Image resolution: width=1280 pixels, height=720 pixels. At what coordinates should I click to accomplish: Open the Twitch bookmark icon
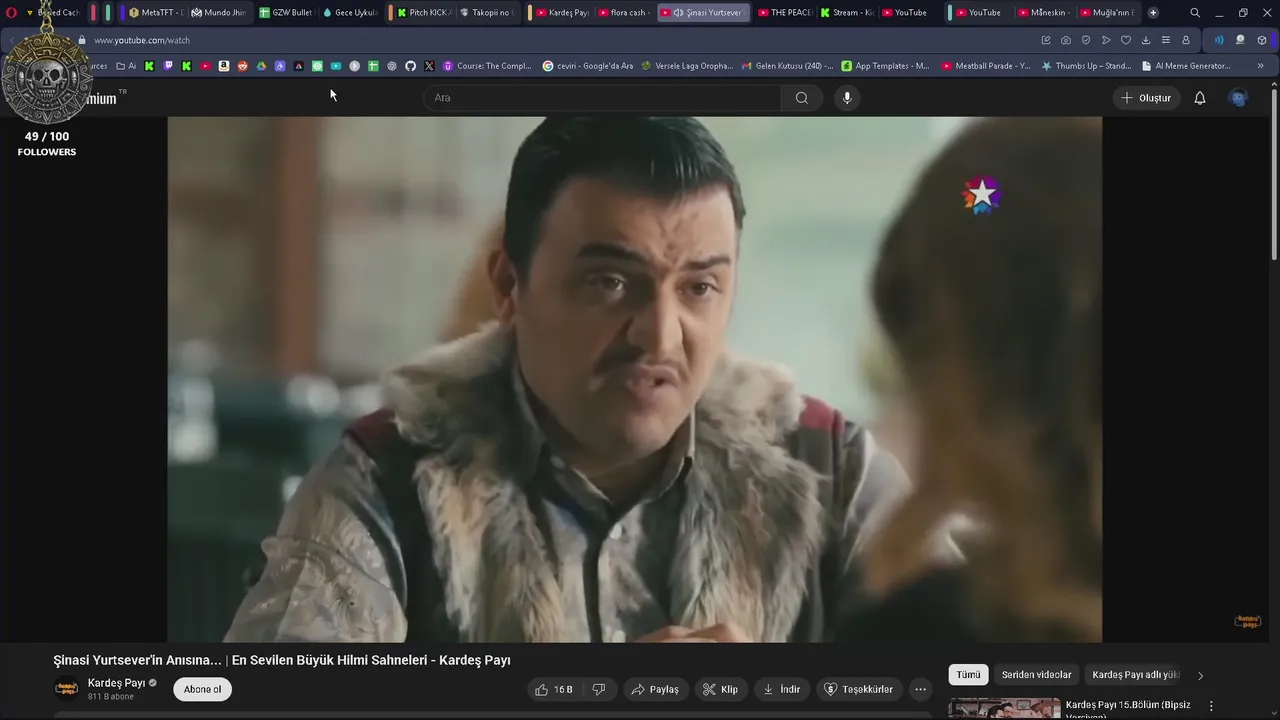pos(168,66)
